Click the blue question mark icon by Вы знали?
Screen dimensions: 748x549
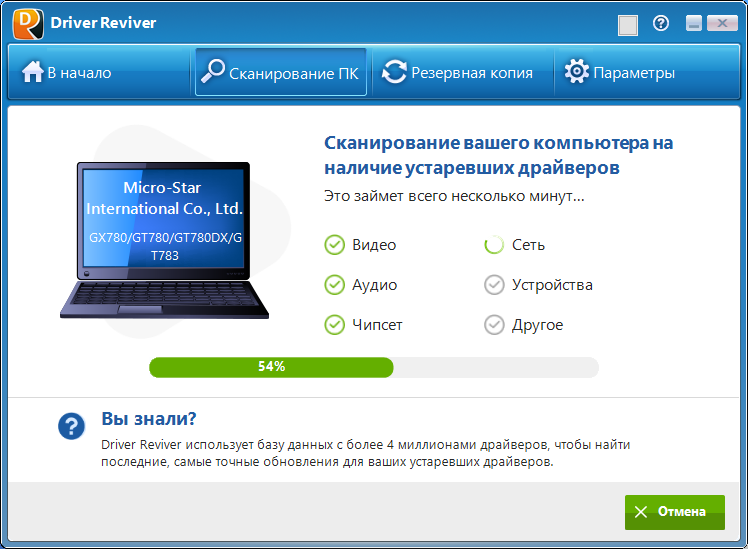tap(72, 426)
